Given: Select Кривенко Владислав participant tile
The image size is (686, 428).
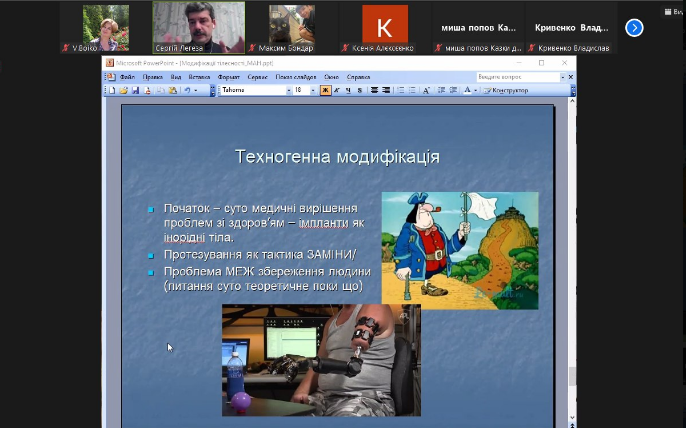Looking at the screenshot, I should (571, 28).
